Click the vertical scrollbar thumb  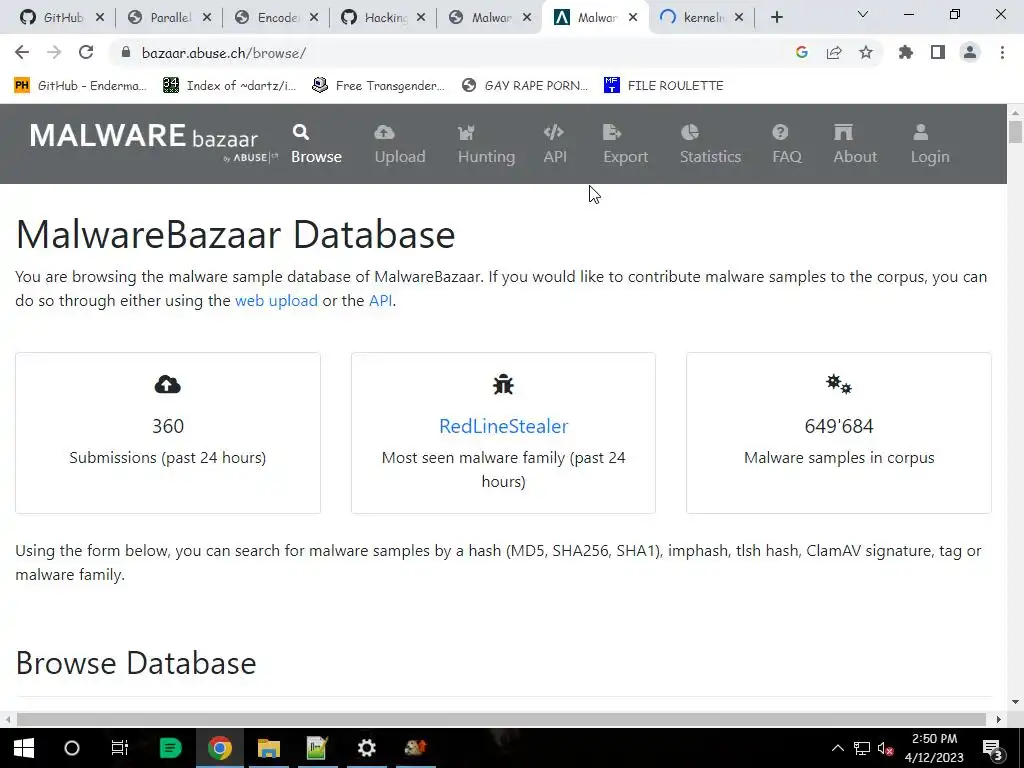(x=1015, y=131)
